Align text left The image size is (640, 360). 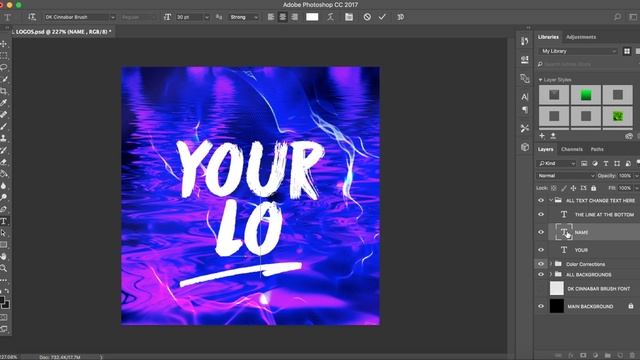(271, 17)
